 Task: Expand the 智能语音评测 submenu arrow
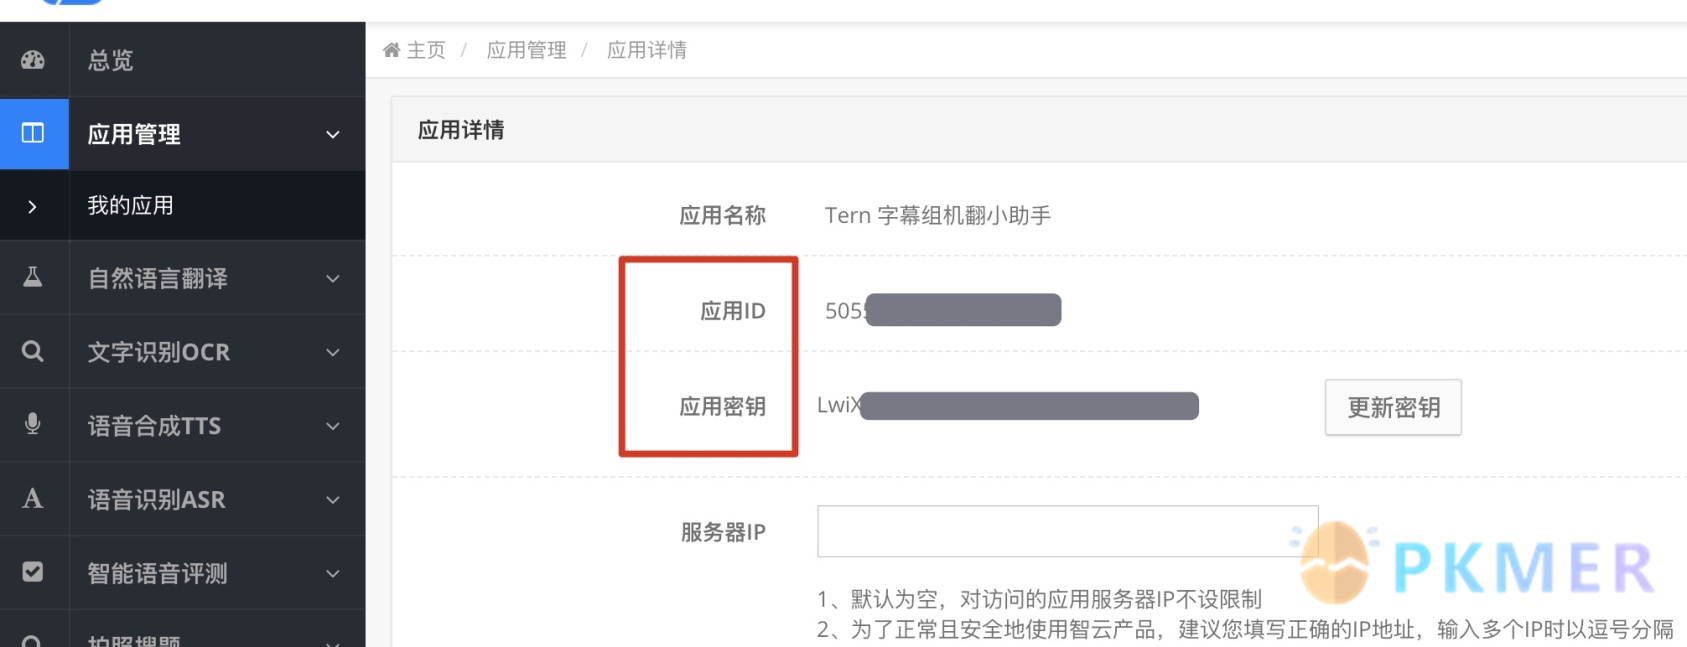(x=333, y=573)
